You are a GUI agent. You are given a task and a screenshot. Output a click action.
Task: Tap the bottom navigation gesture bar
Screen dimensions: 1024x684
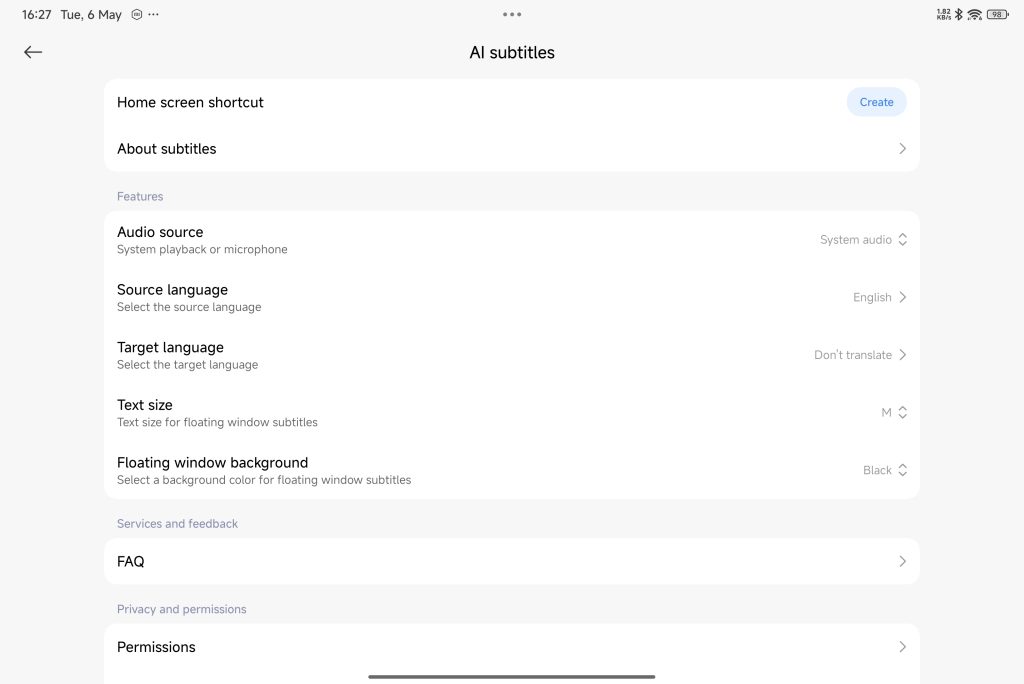click(511, 677)
